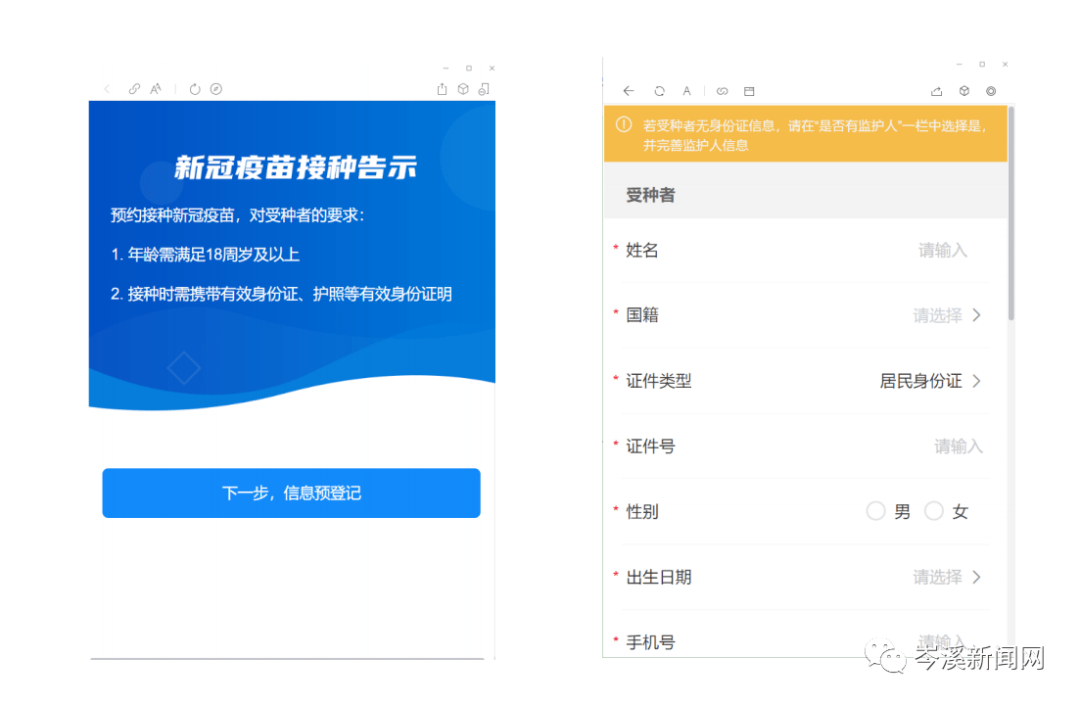Close the registration form window
Screen dimensions: 1080x705
pos(1005,64)
